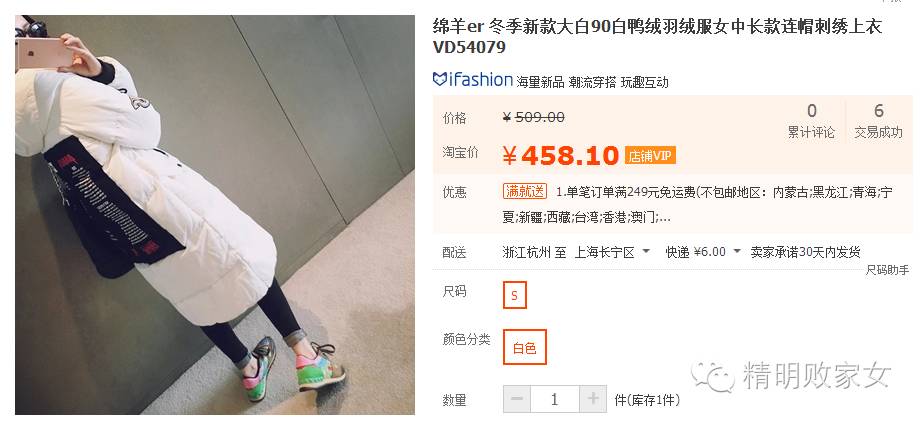The width and height of the screenshot is (922, 421).
Task: Click the 卖家承诺30天内发货 promise text
Action: 806,252
